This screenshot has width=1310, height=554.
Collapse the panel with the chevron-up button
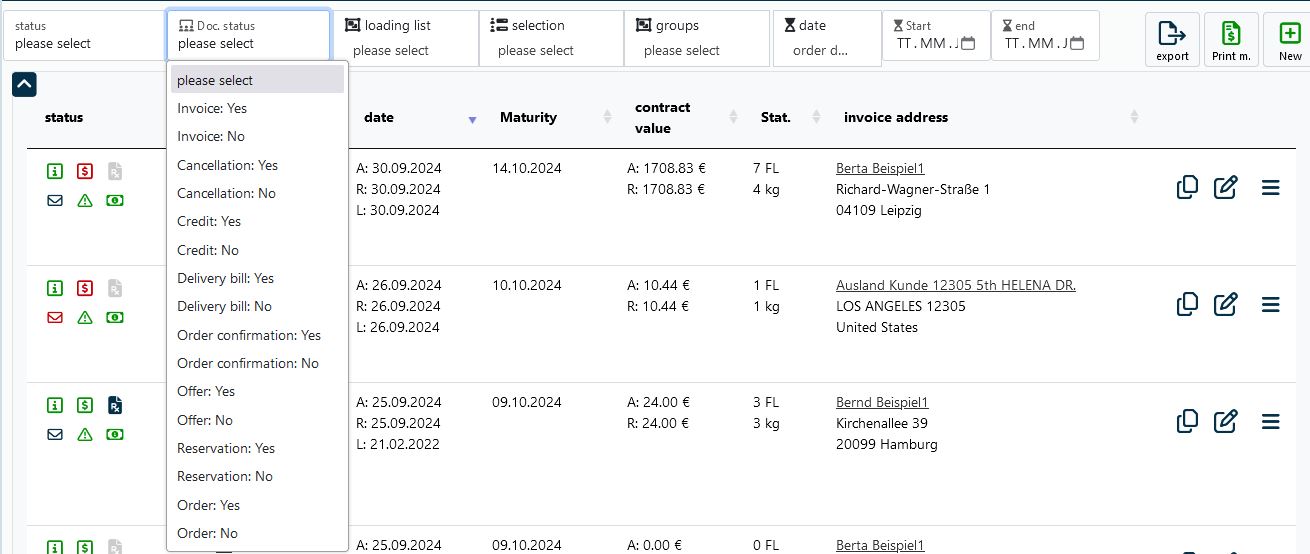click(x=25, y=85)
